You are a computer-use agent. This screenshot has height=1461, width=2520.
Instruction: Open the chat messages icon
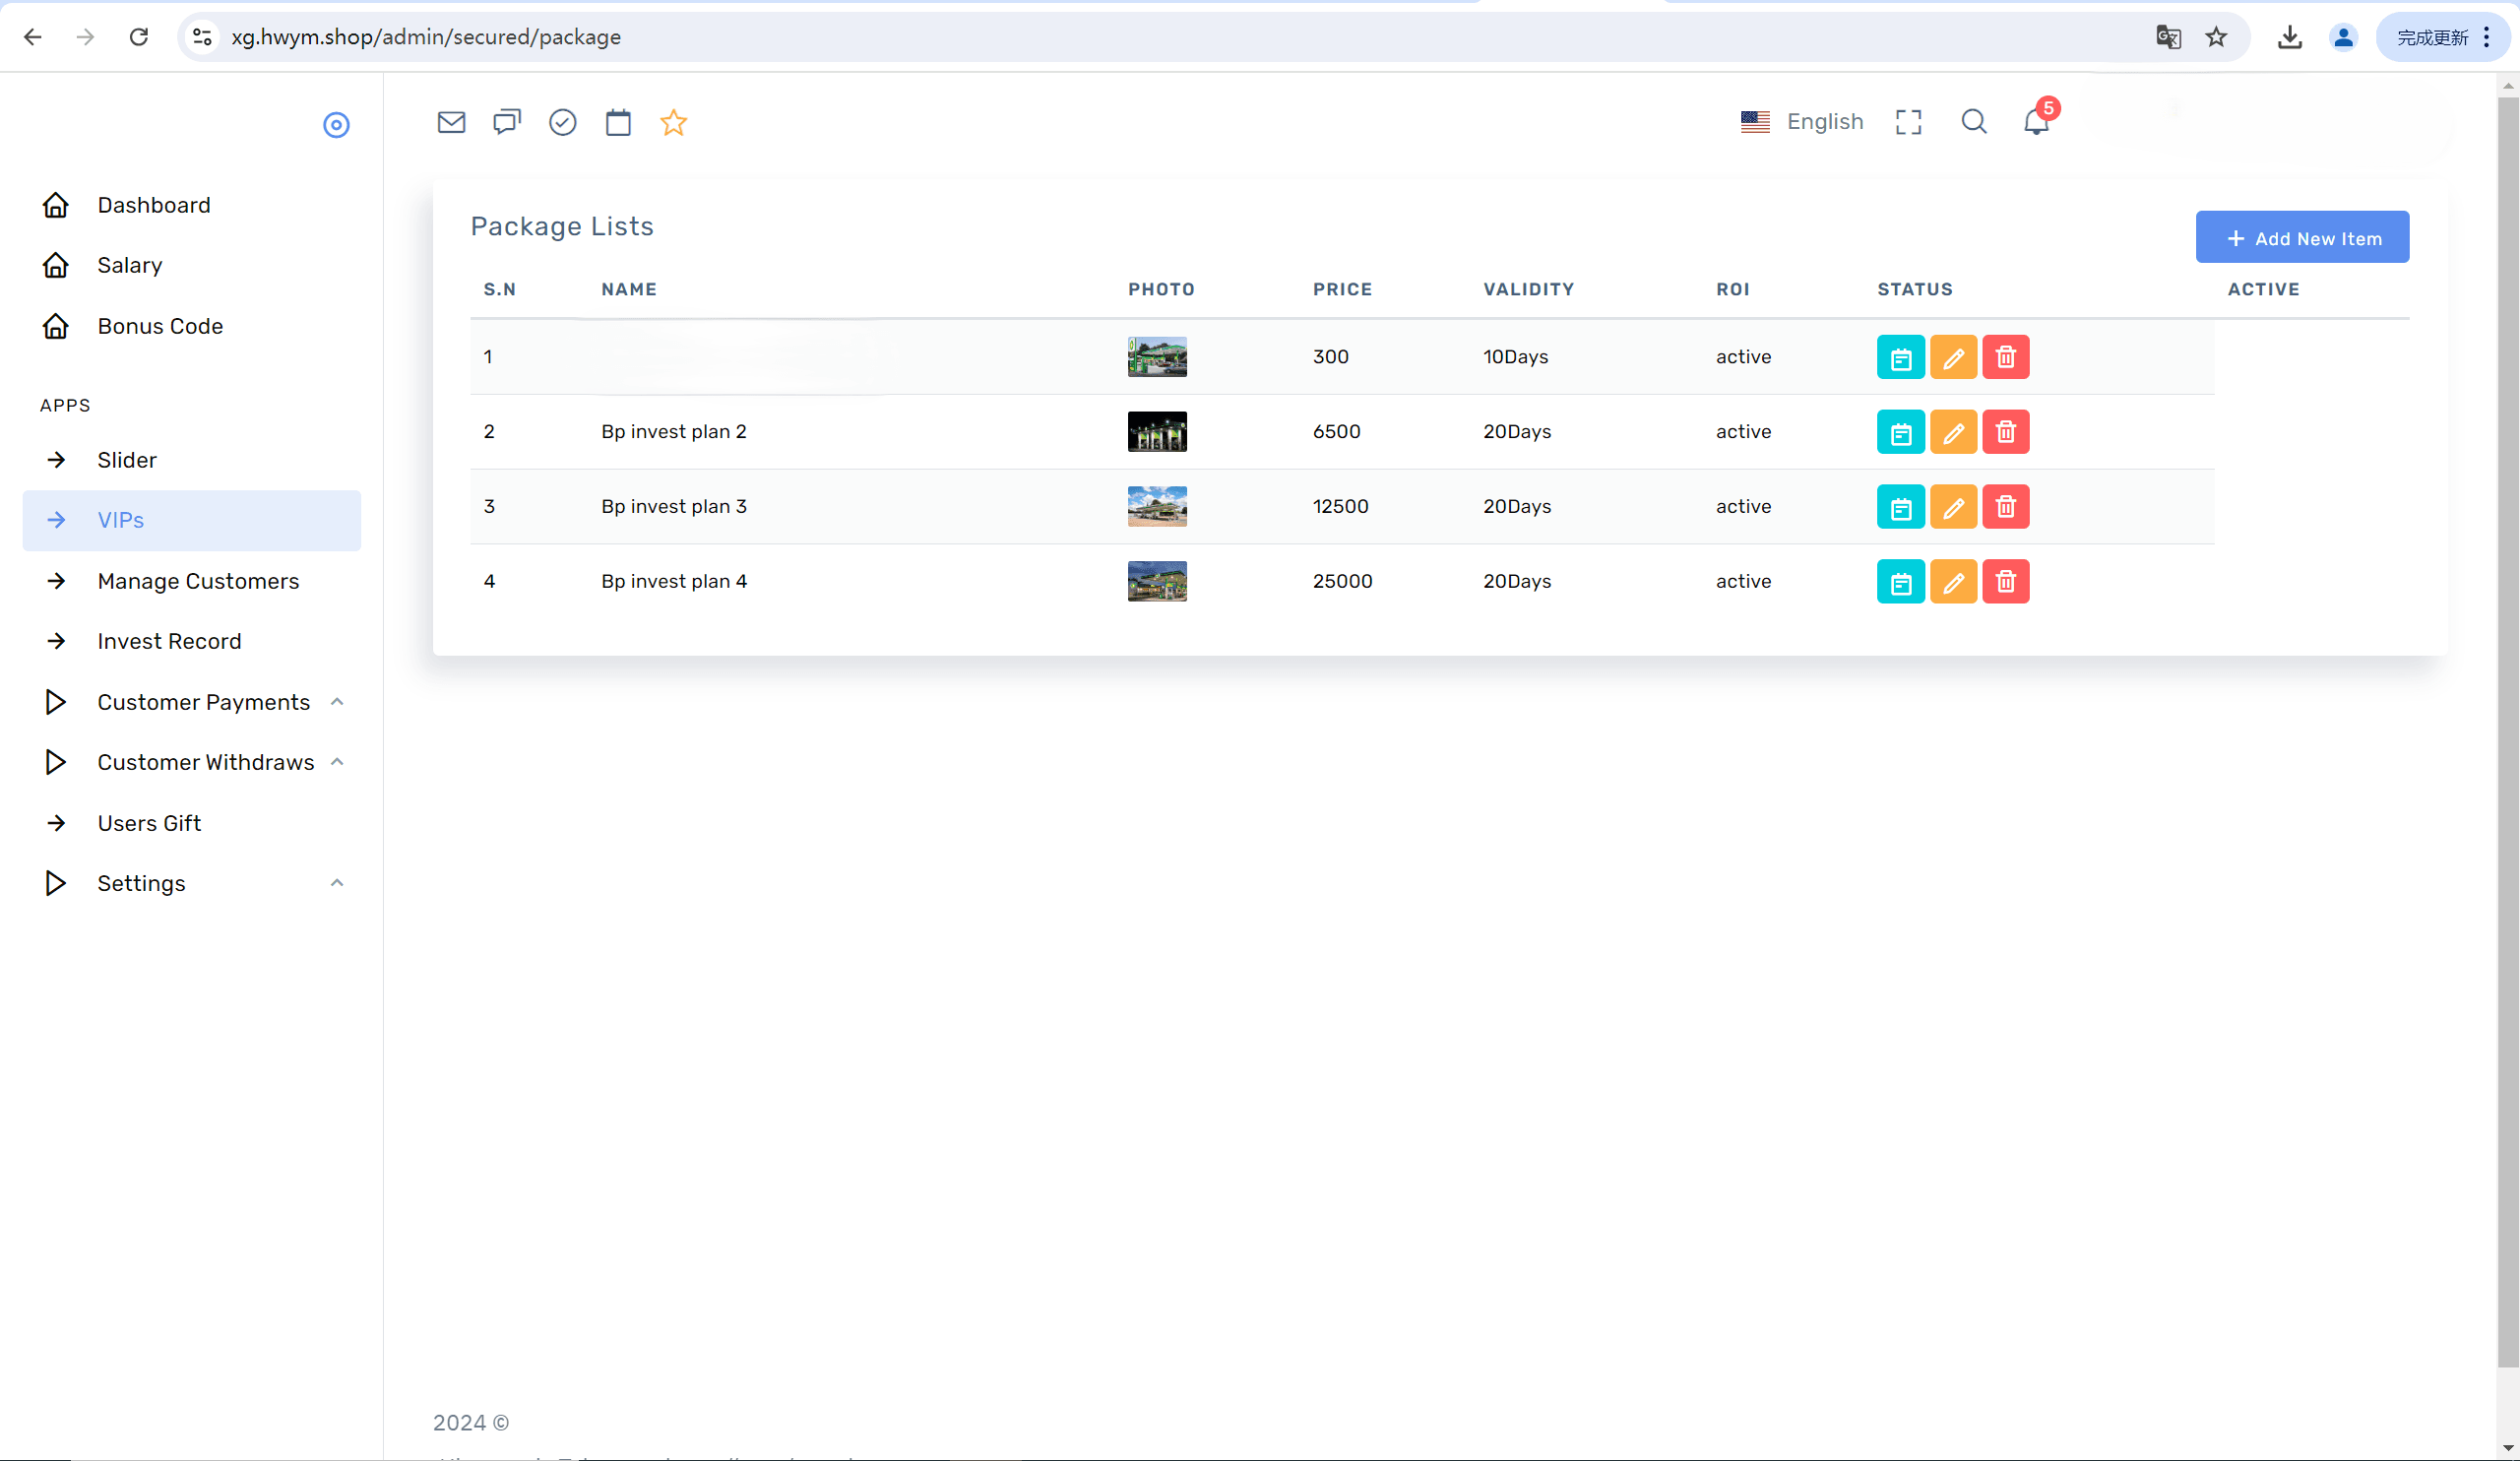(507, 122)
